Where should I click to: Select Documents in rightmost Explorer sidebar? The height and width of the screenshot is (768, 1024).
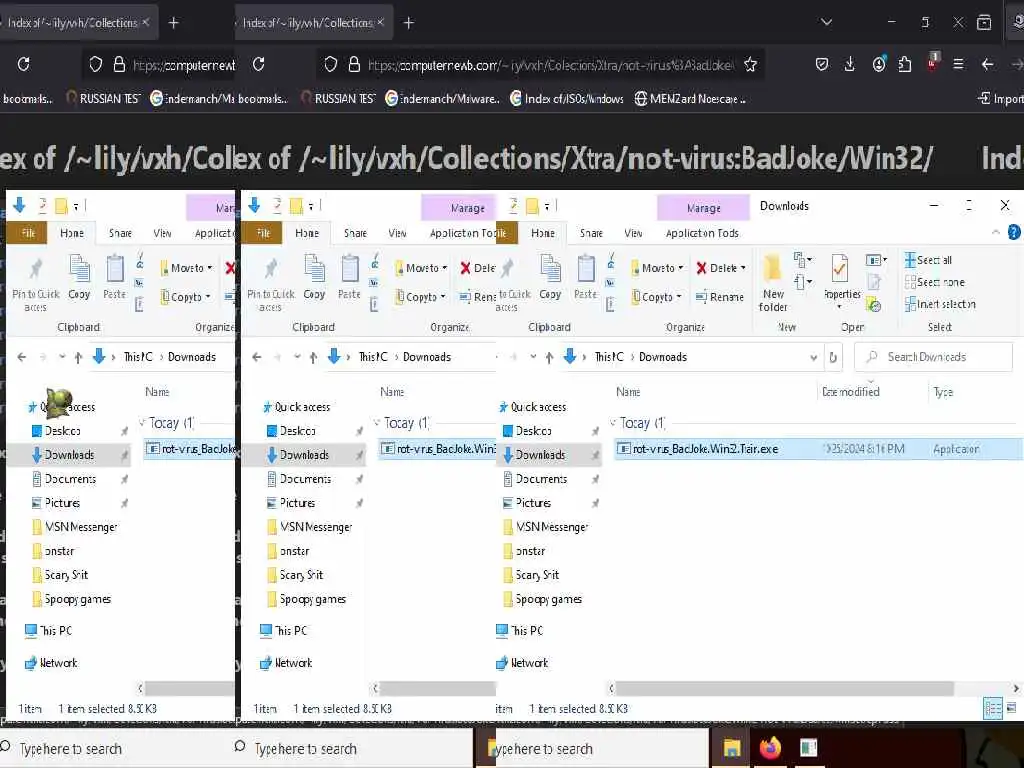point(534,479)
